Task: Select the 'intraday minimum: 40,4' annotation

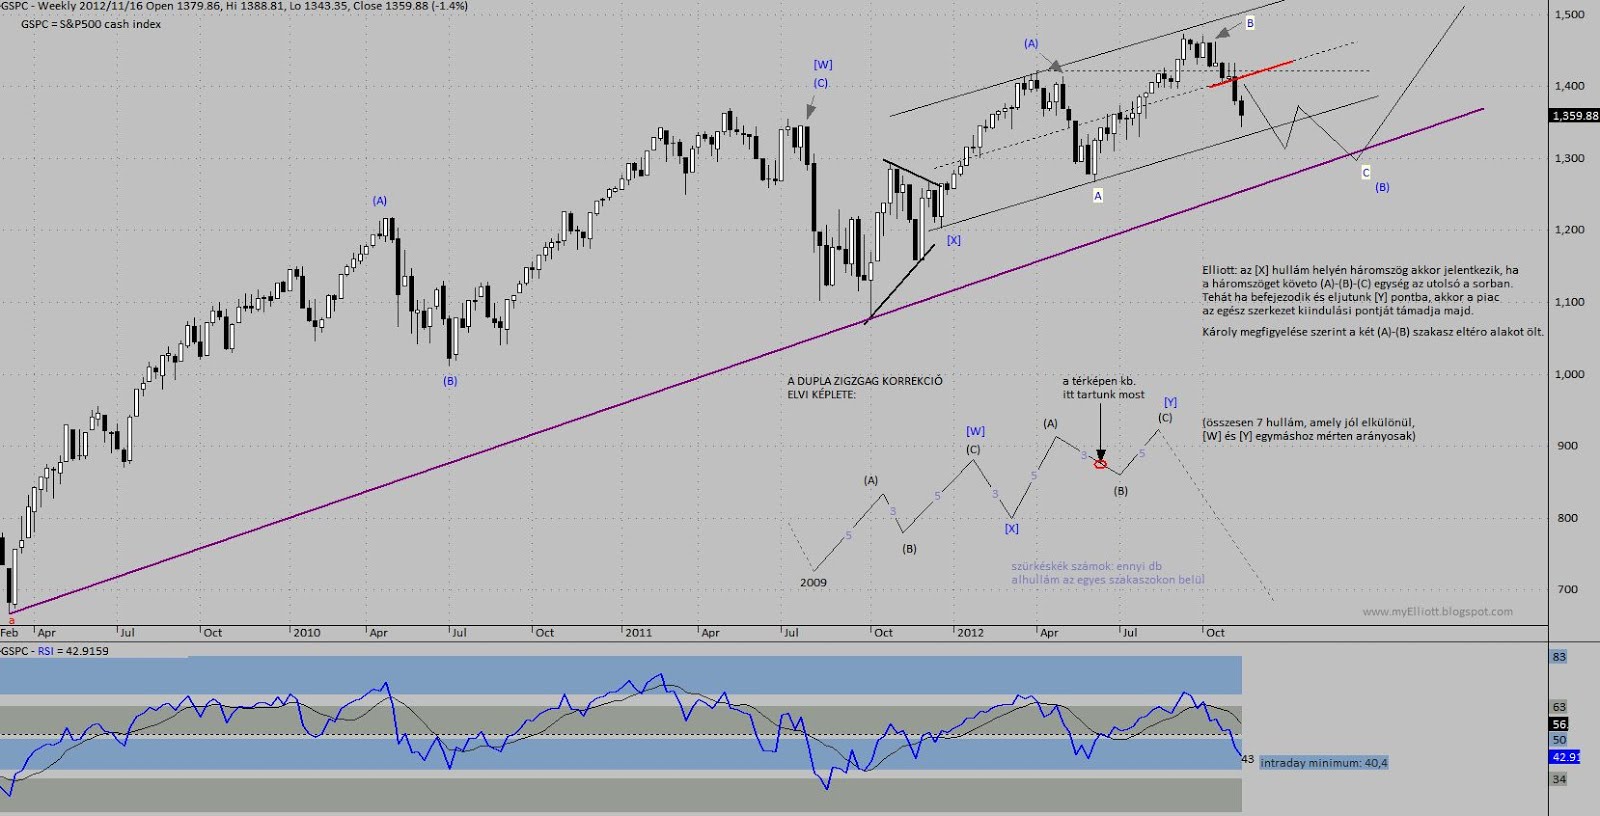Action: click(1323, 763)
